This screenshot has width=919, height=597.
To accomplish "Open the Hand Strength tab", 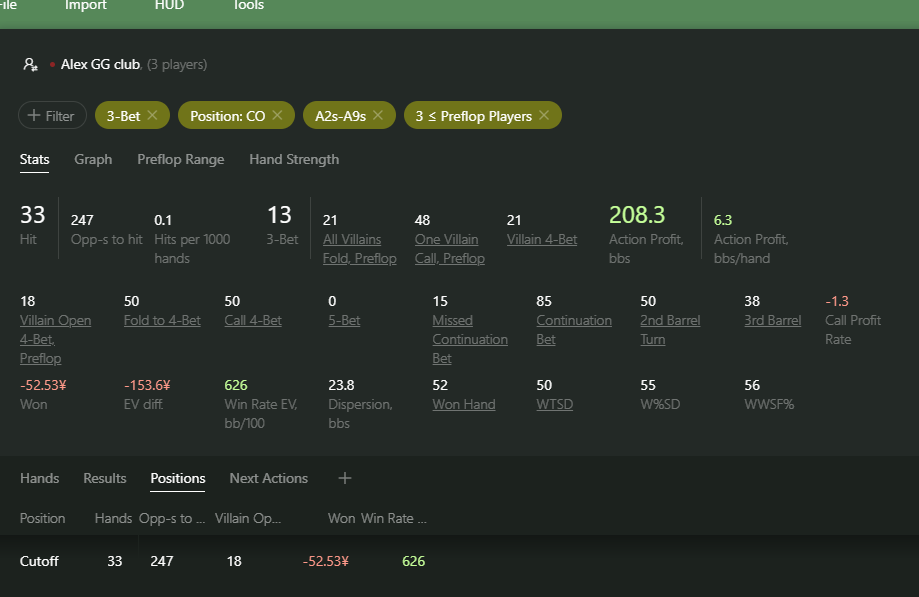I will [x=294, y=159].
